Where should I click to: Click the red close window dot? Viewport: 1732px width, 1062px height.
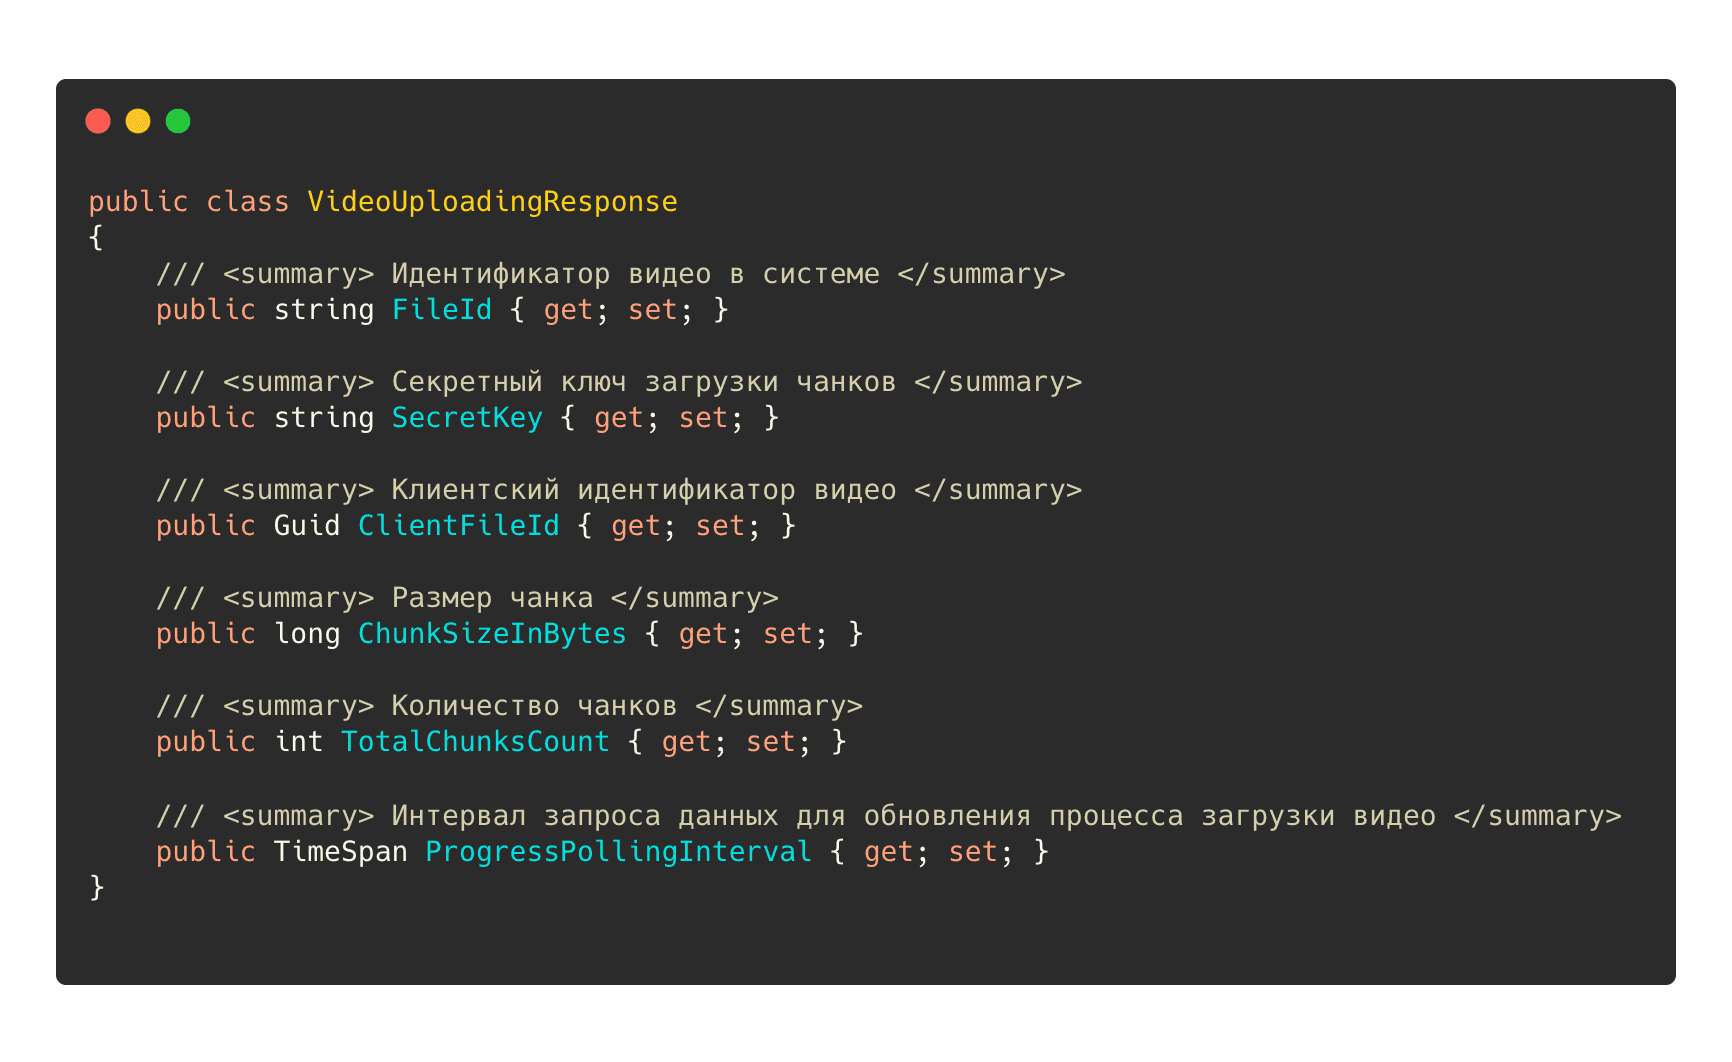pyautogui.click(x=98, y=121)
